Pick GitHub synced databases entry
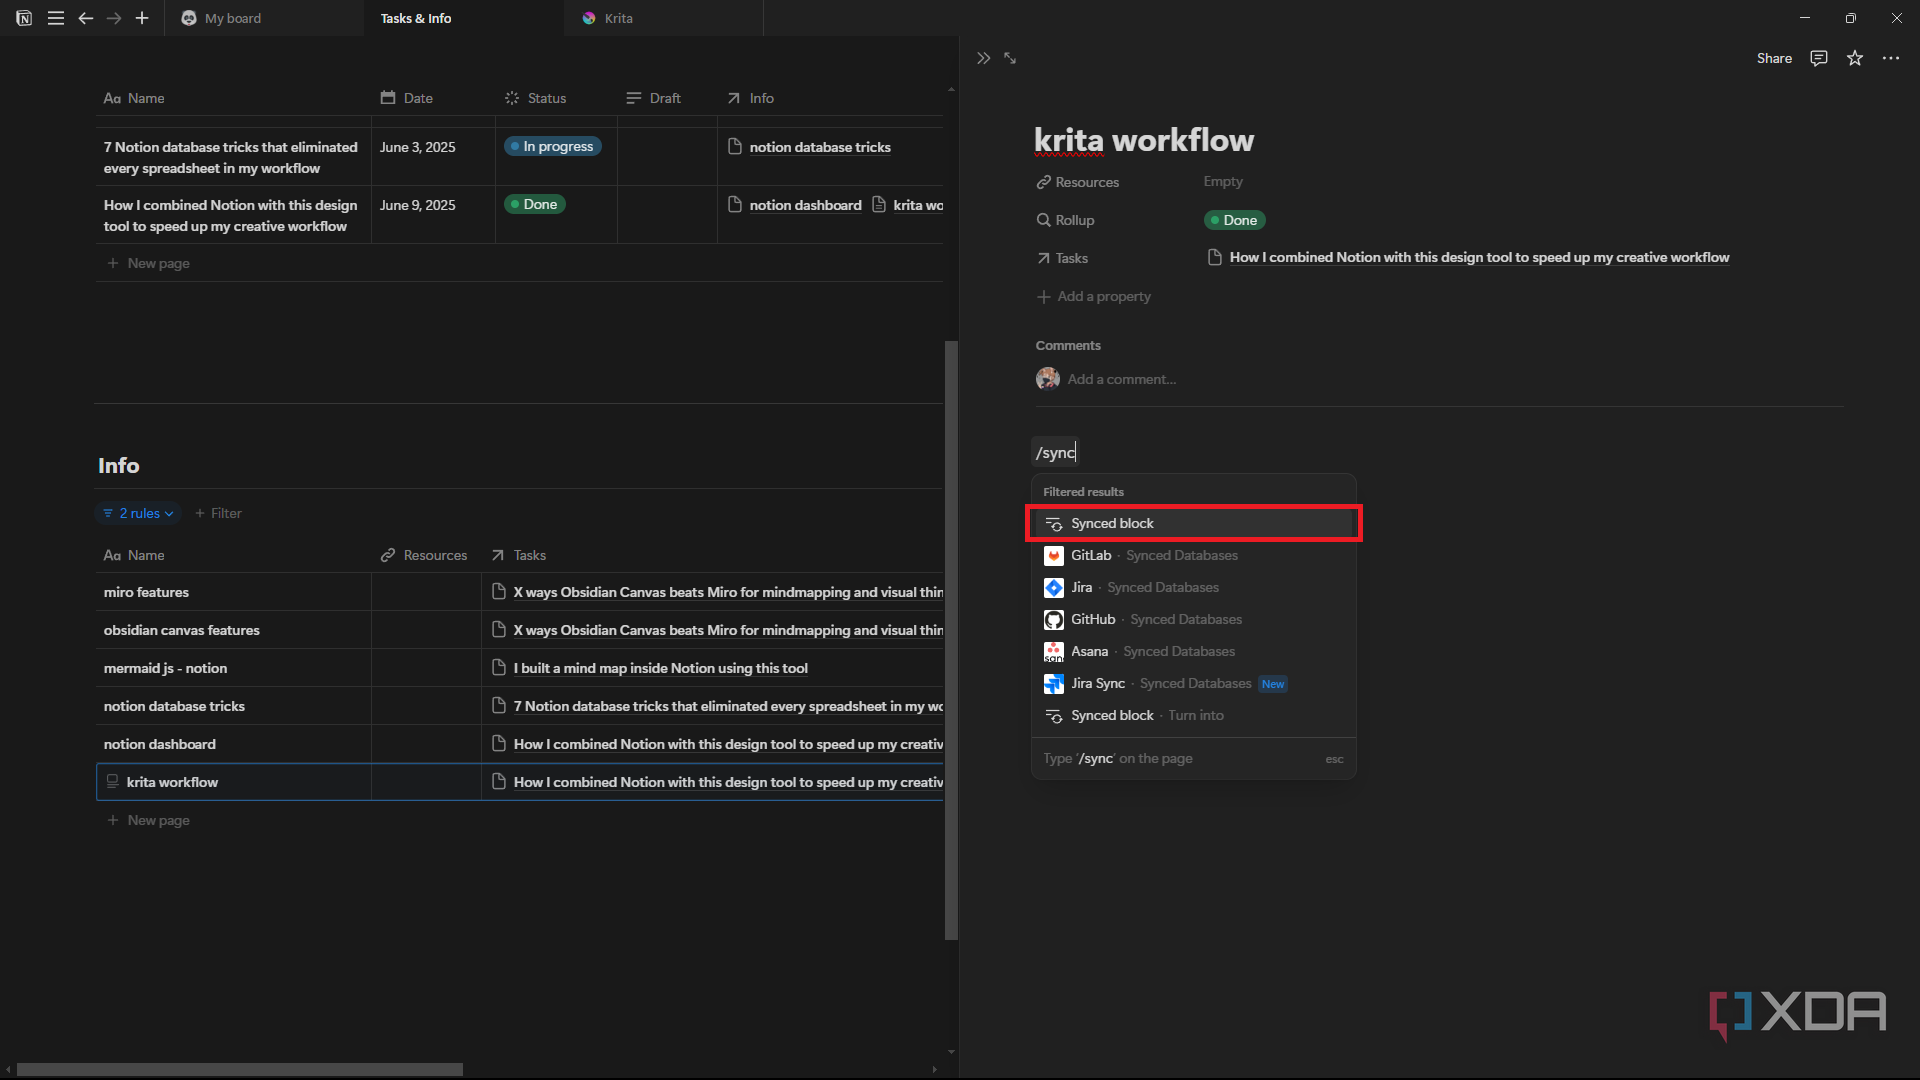The height and width of the screenshot is (1080, 1920). (x=1194, y=619)
